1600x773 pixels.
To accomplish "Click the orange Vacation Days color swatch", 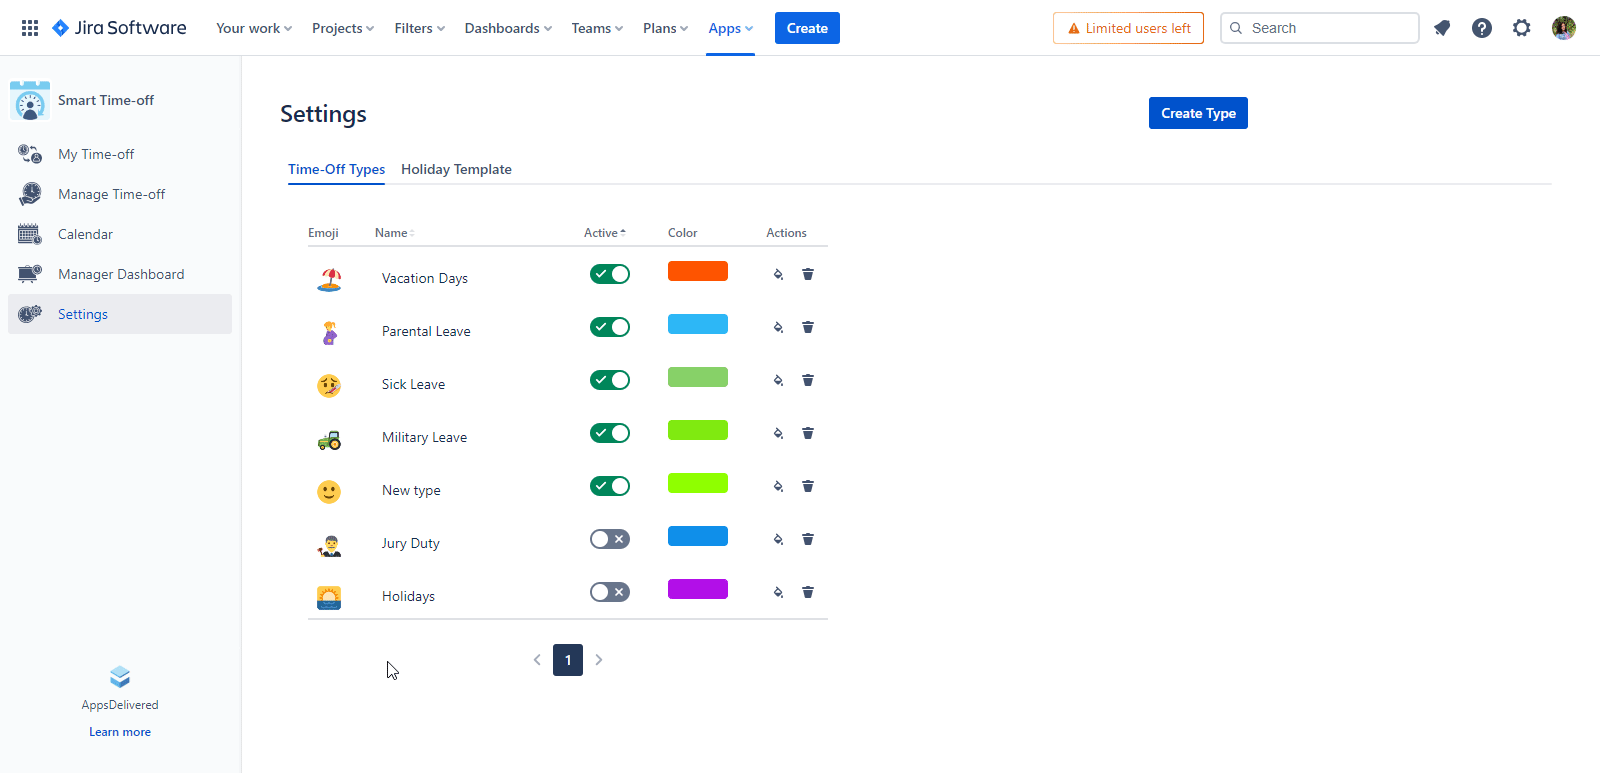I will tap(697, 271).
